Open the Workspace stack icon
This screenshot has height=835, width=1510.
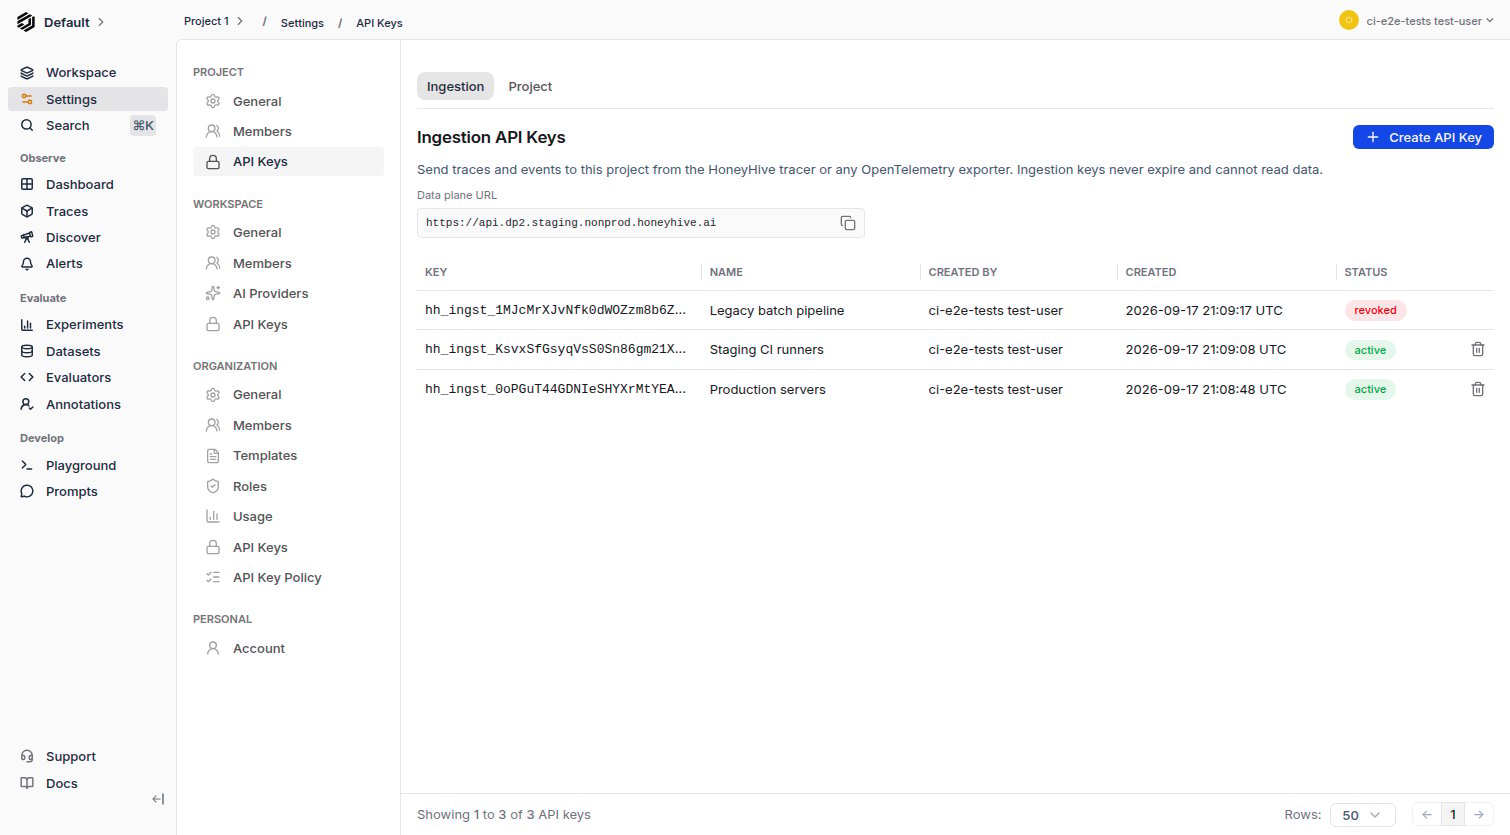27,73
